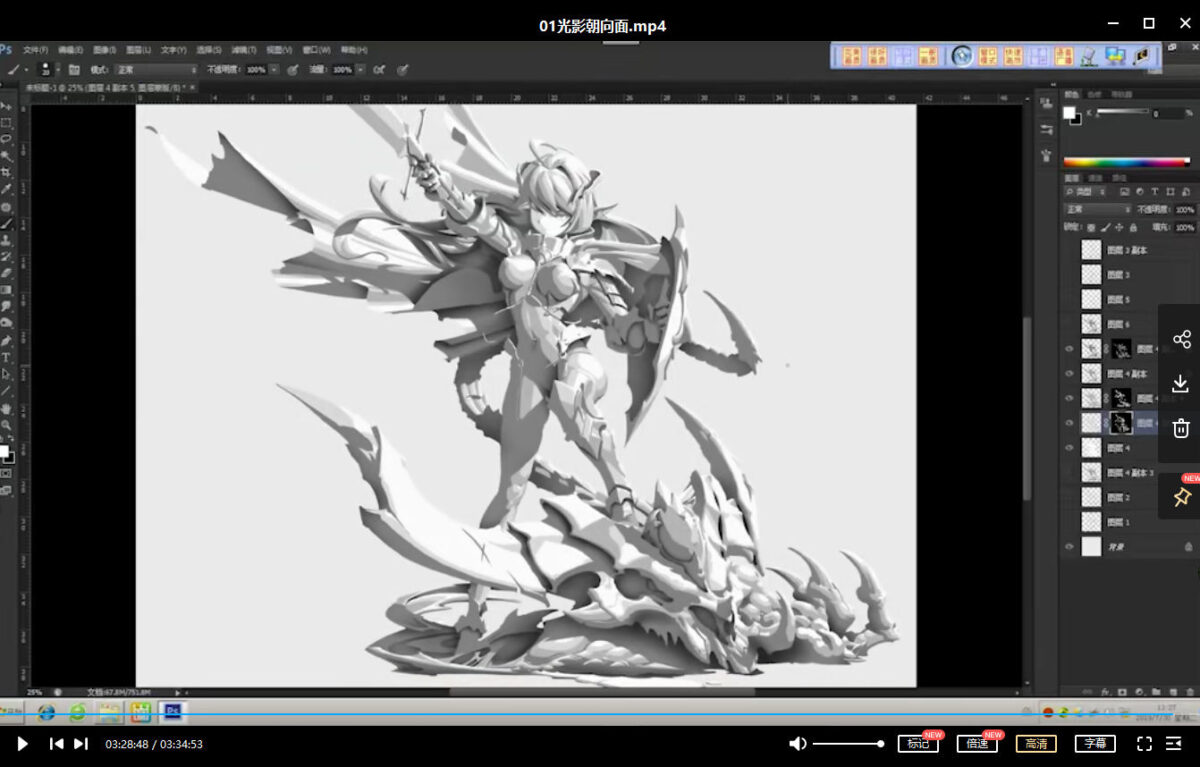Select the 图层 5 layer thumbnail
The height and width of the screenshot is (767, 1200).
tap(1091, 299)
